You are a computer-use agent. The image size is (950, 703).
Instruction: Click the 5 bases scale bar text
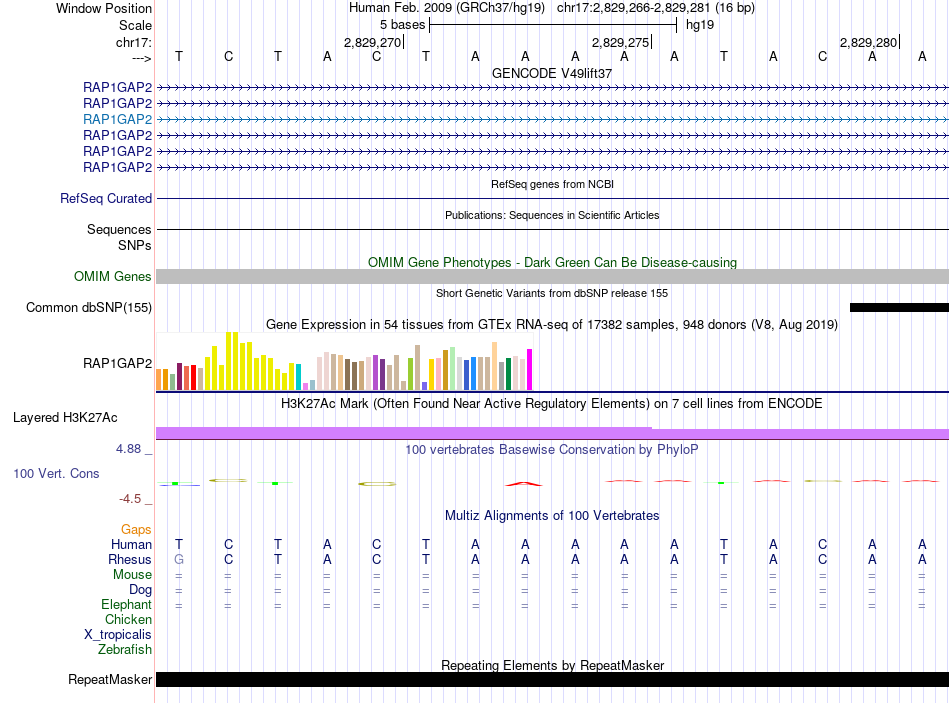coord(402,25)
